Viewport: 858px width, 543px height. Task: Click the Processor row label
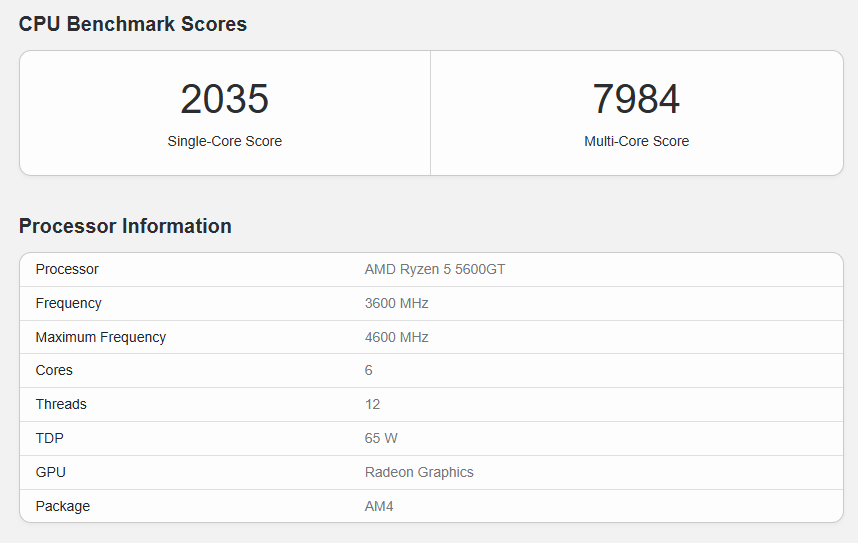67,269
